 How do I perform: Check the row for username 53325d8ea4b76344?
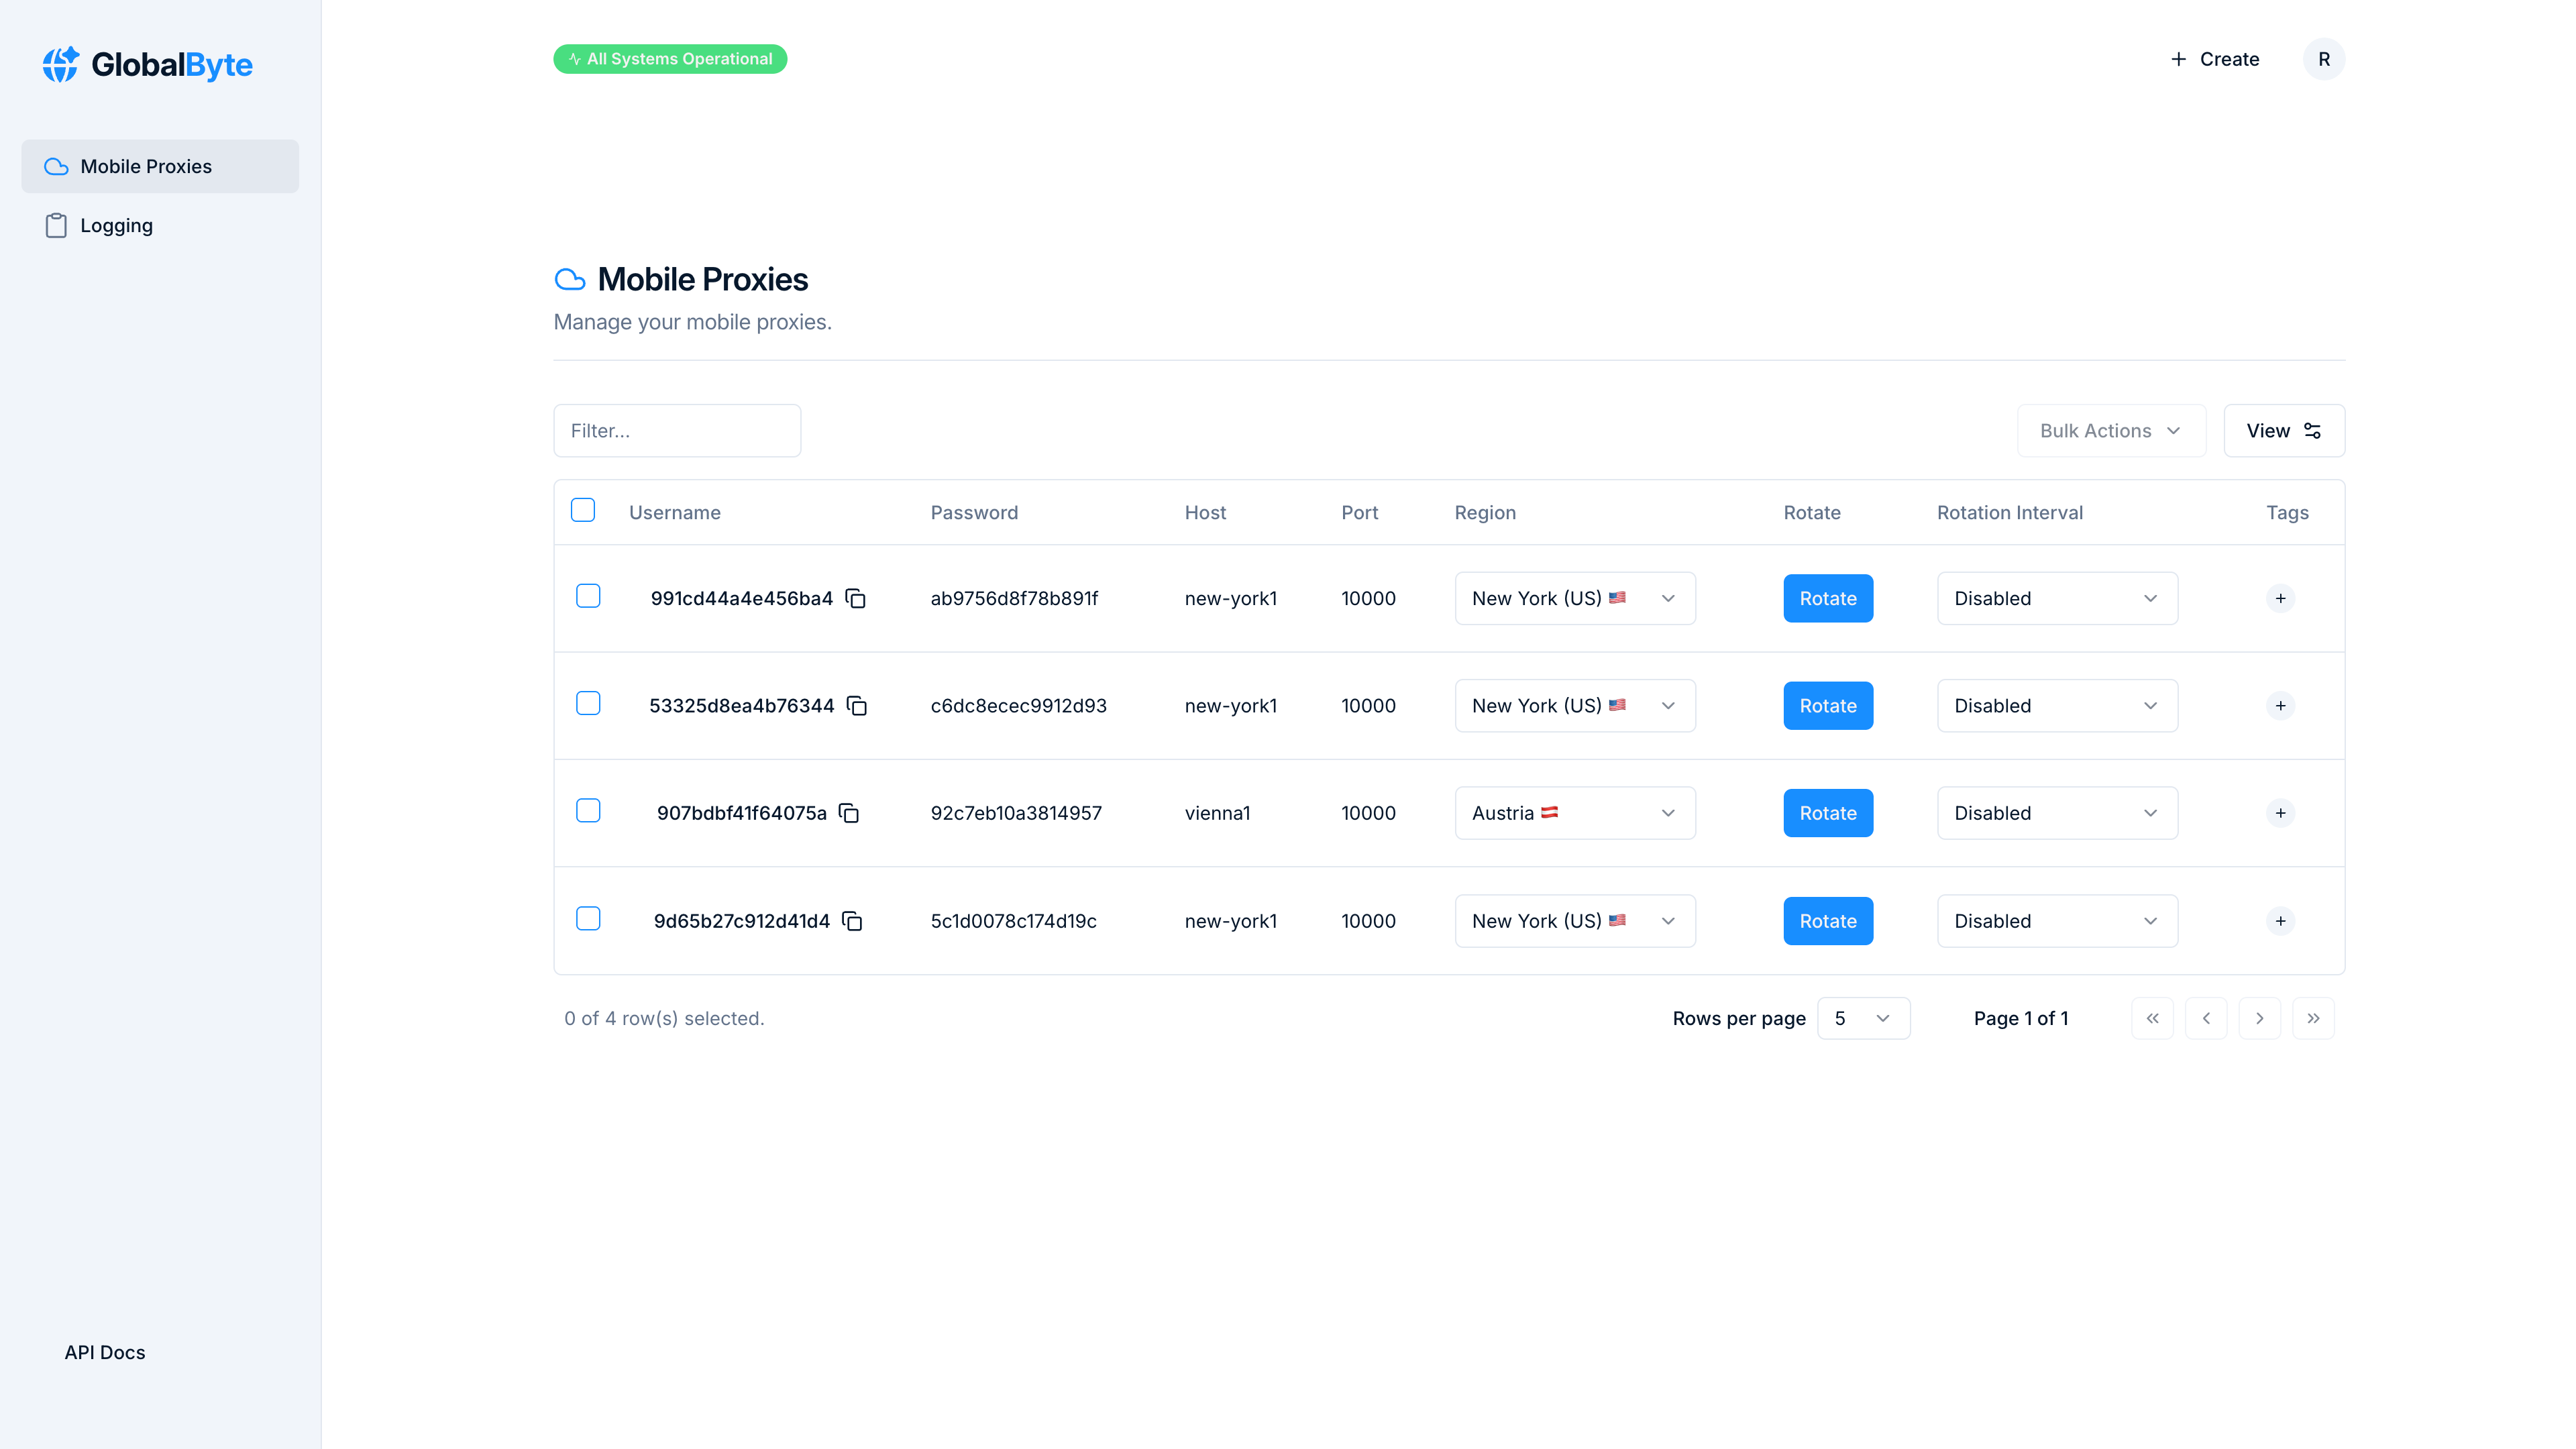pos(588,703)
